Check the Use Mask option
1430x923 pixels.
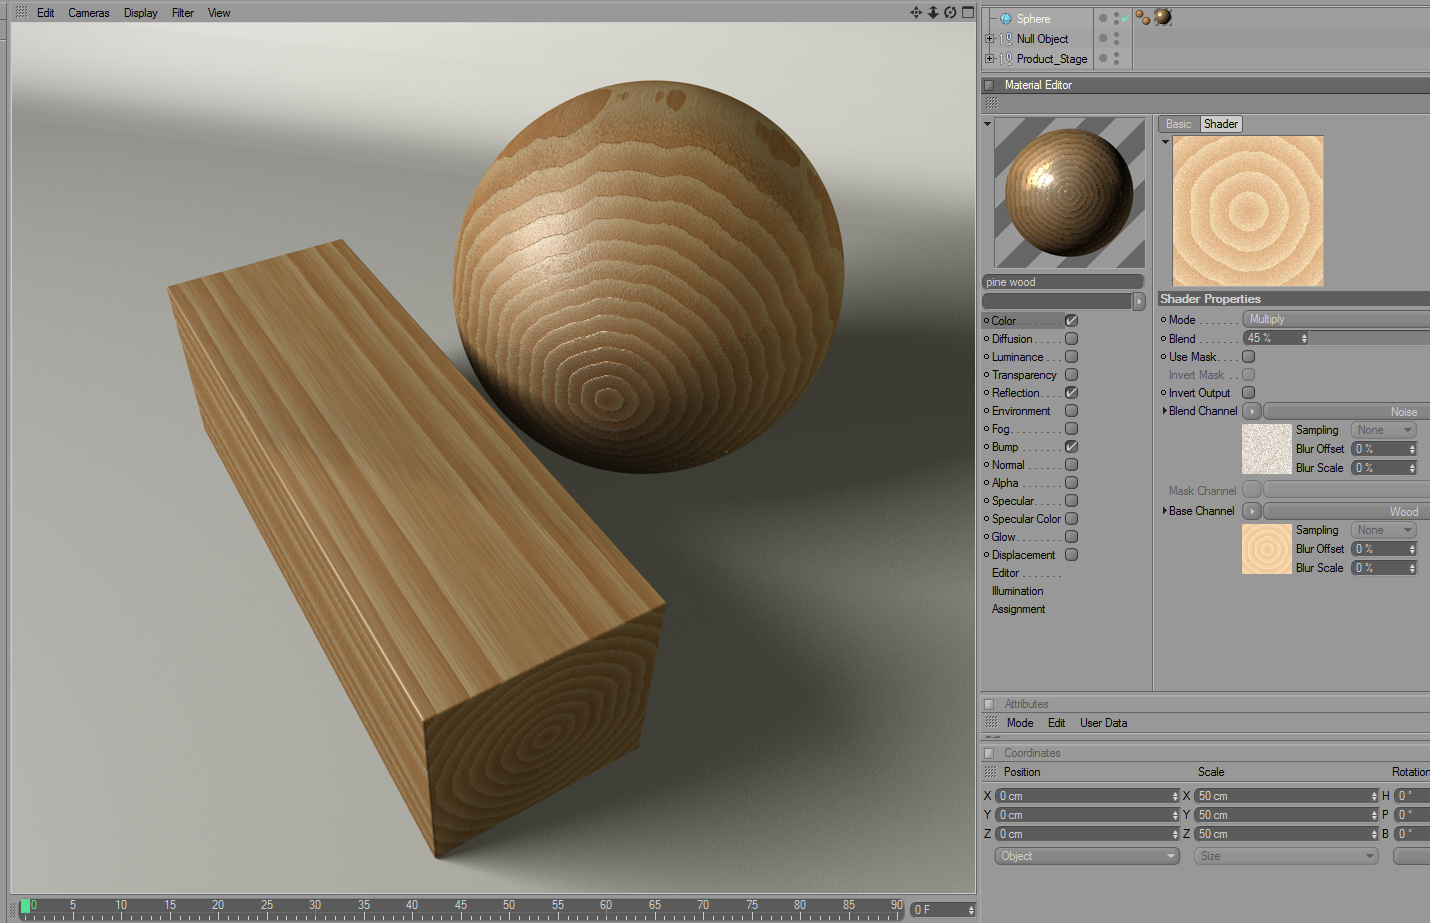pos(1248,357)
